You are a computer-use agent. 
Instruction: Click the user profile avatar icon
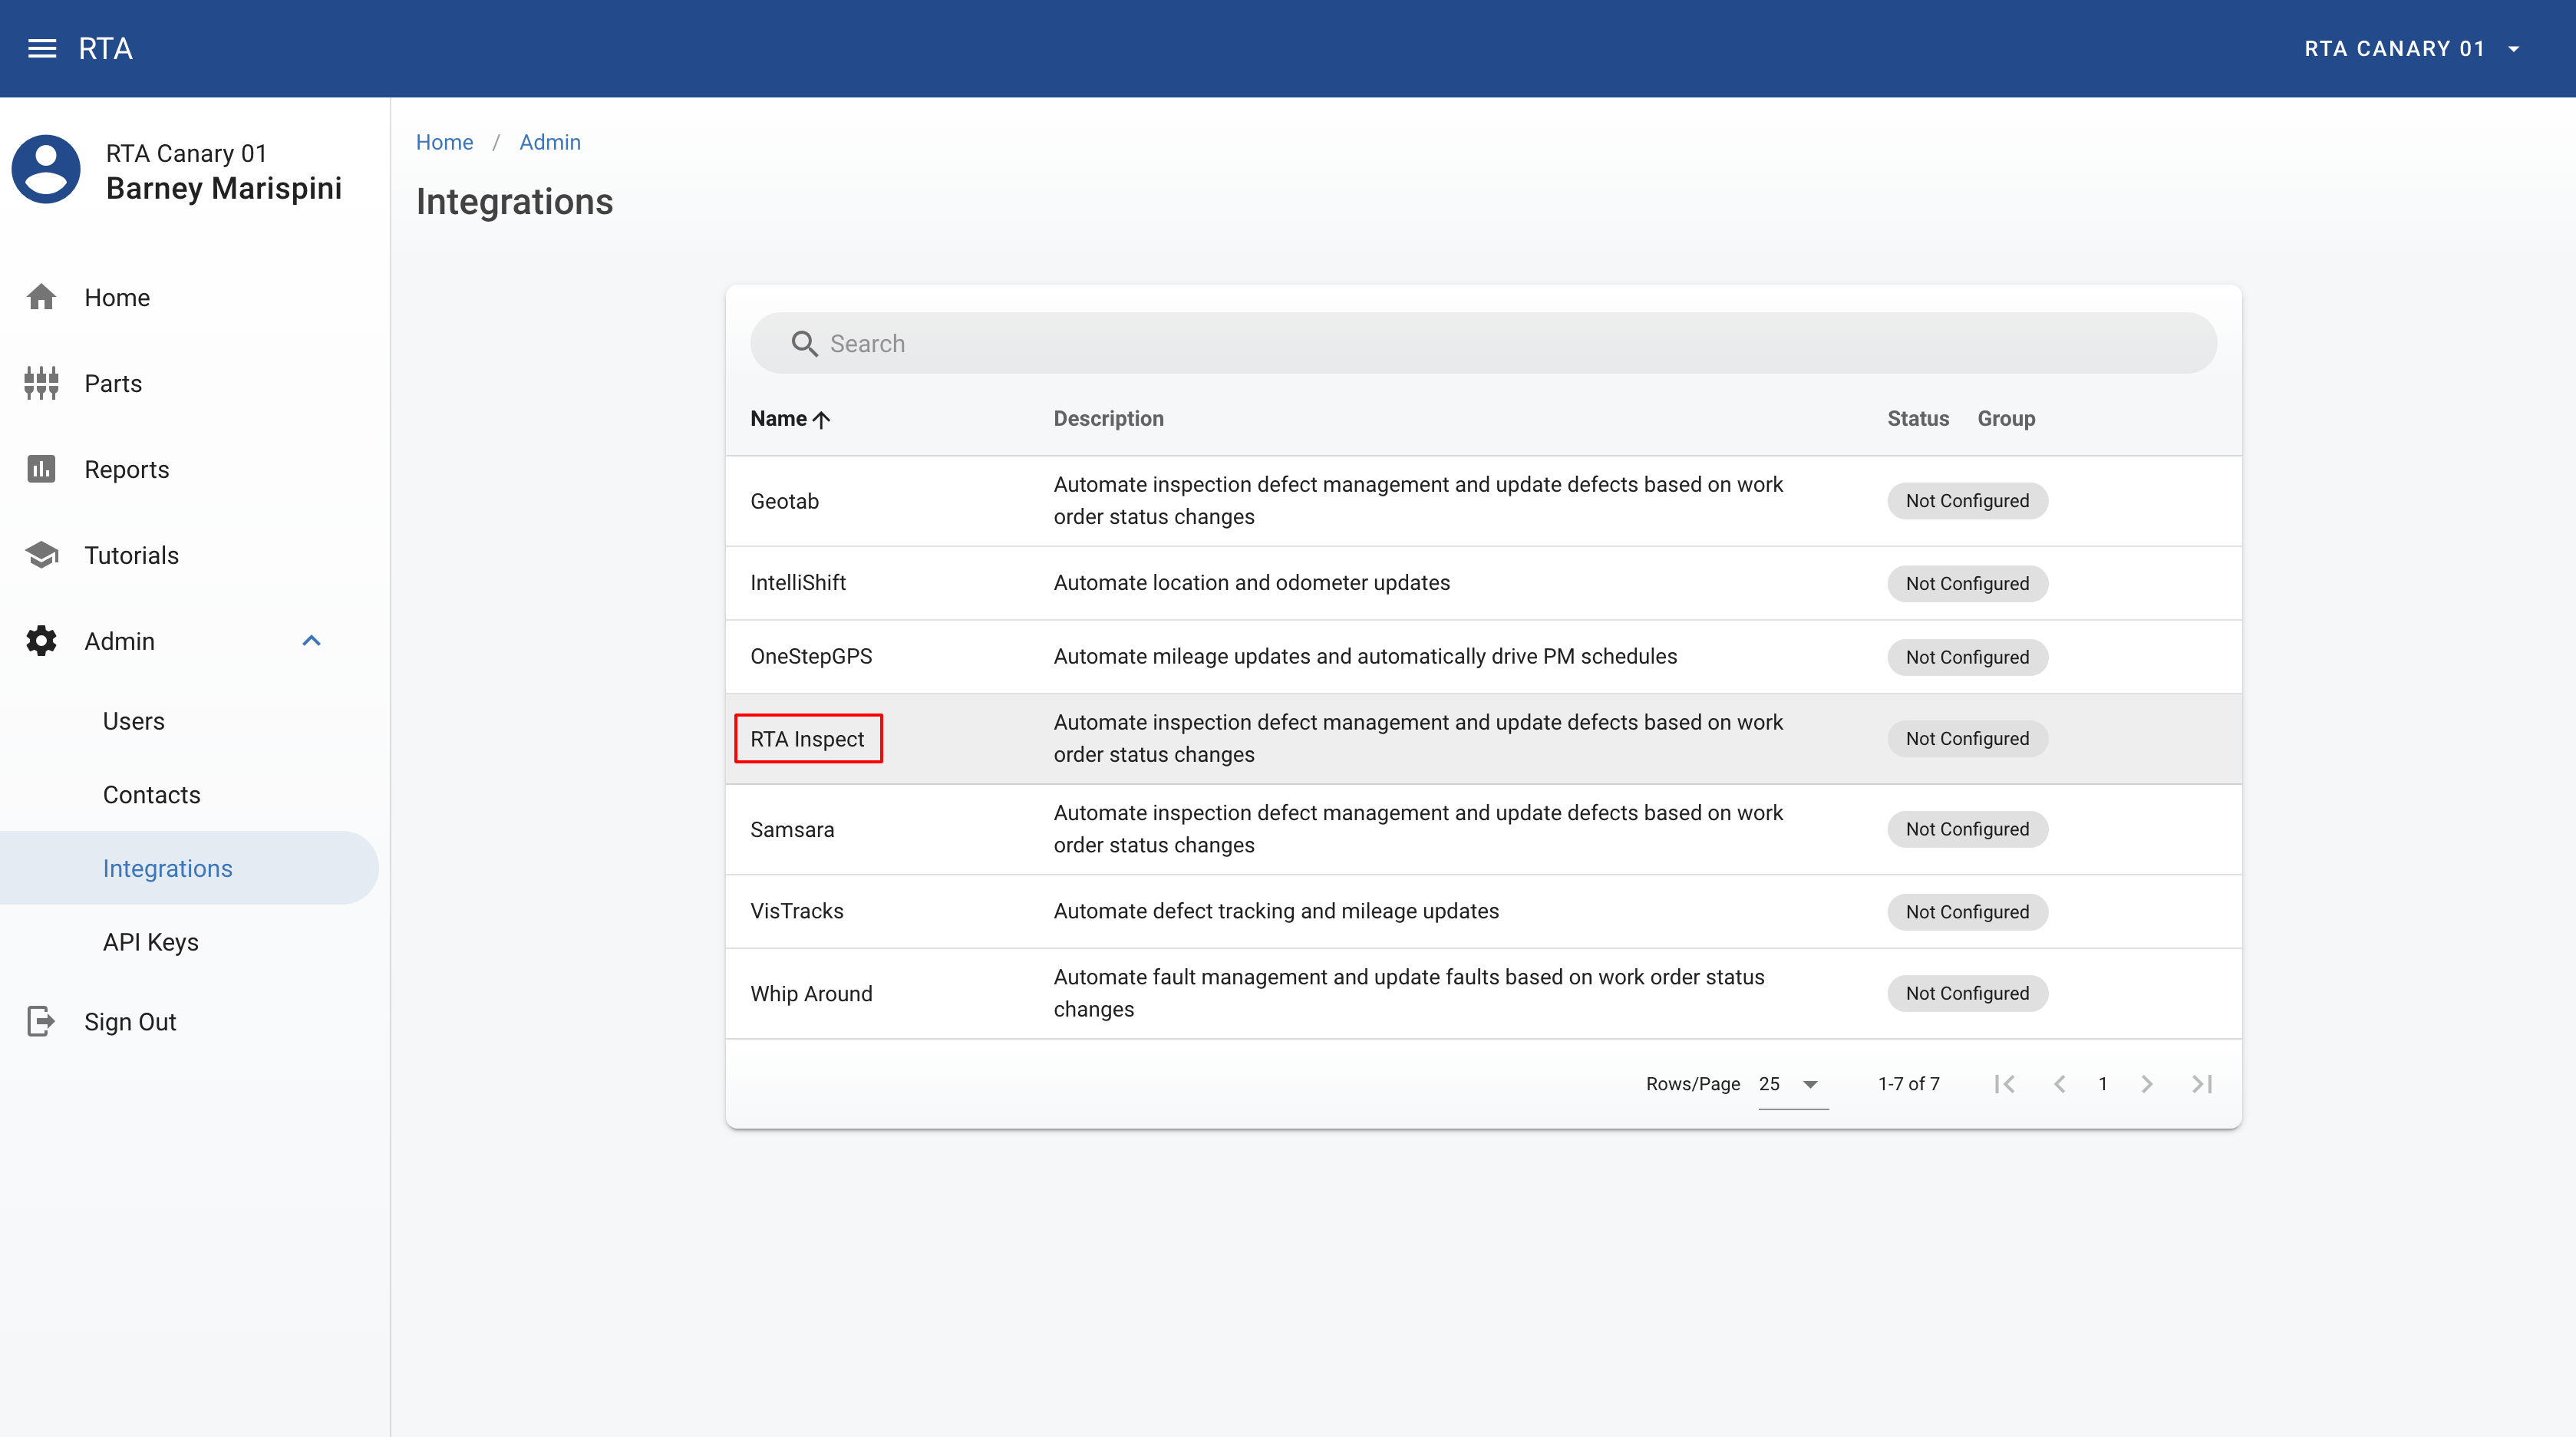(x=46, y=170)
